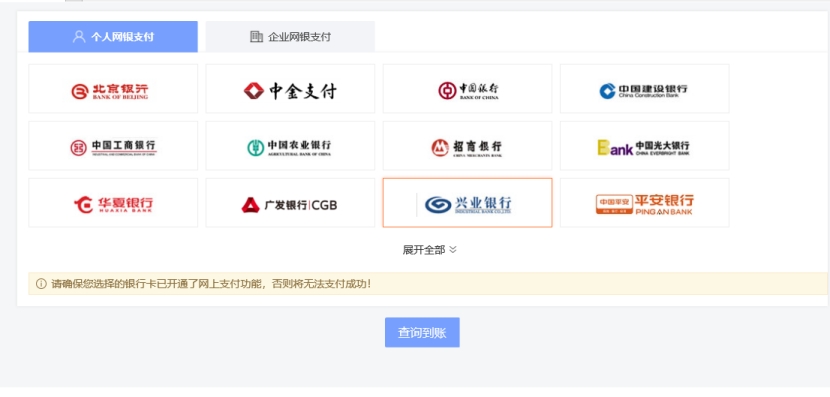The width and height of the screenshot is (830, 397).
Task: Switch to 个人网银支付 tab
Action: click(x=113, y=37)
